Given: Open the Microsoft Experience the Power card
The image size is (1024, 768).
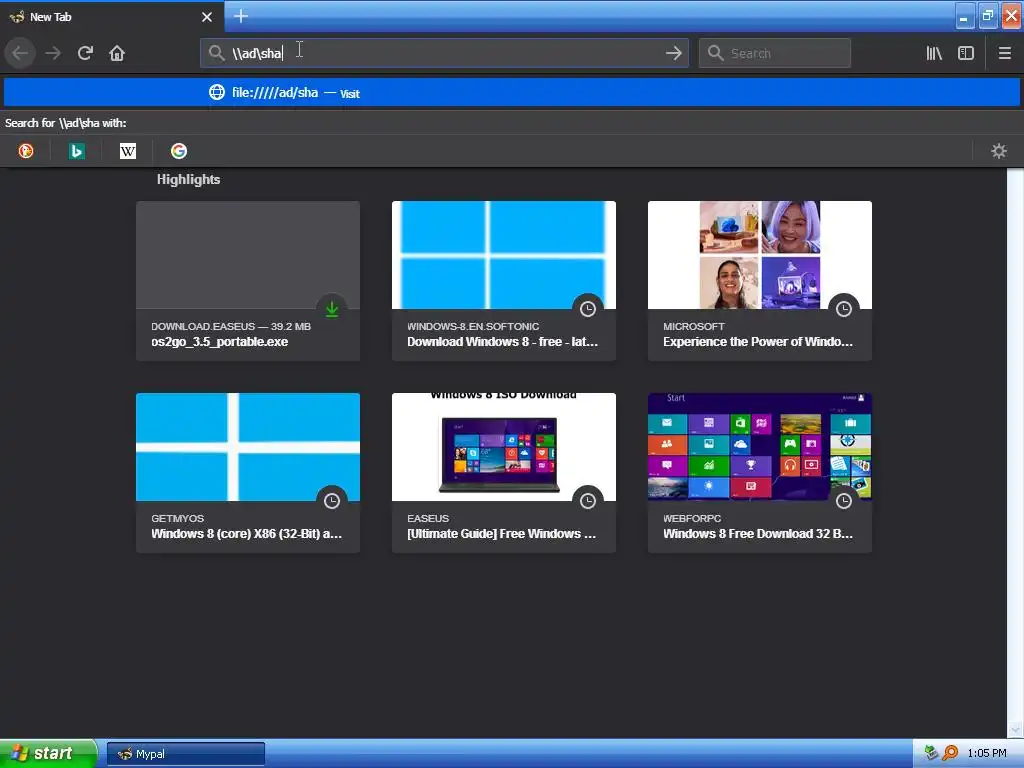Looking at the screenshot, I should [760, 281].
